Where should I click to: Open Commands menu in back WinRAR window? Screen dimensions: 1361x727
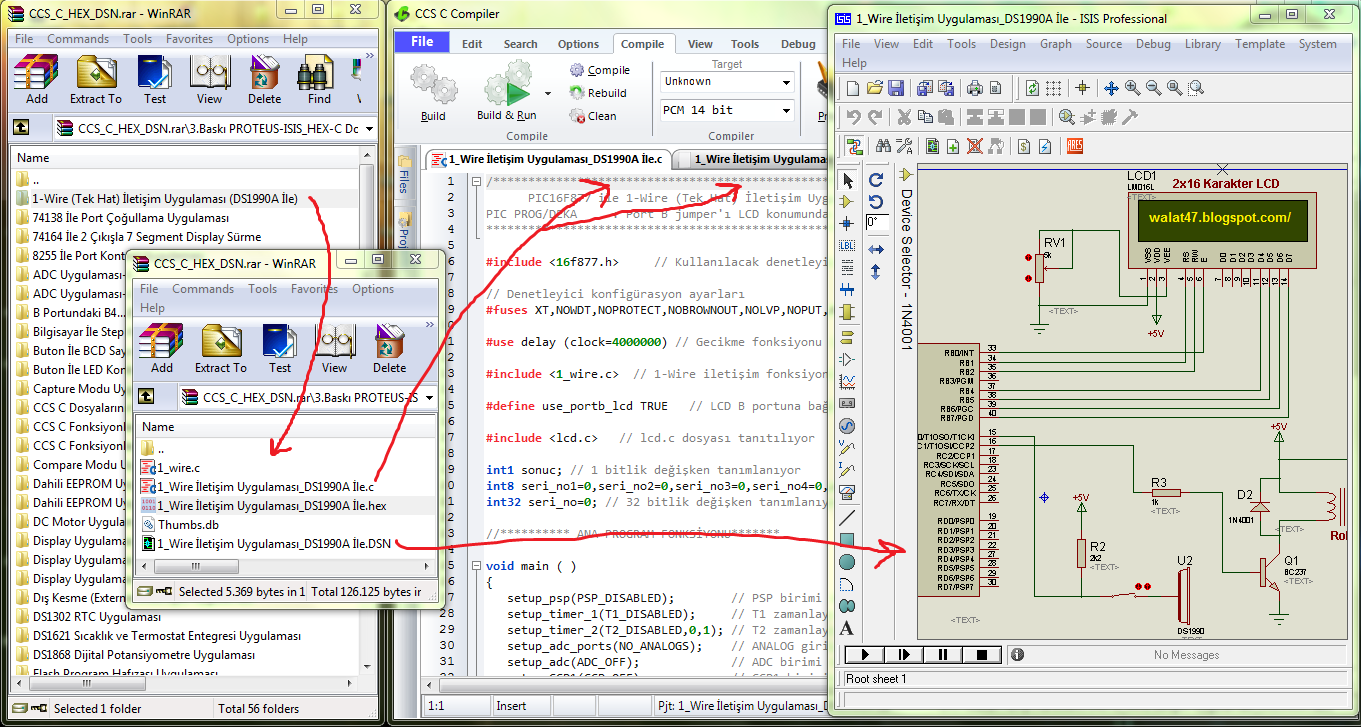click(x=78, y=39)
